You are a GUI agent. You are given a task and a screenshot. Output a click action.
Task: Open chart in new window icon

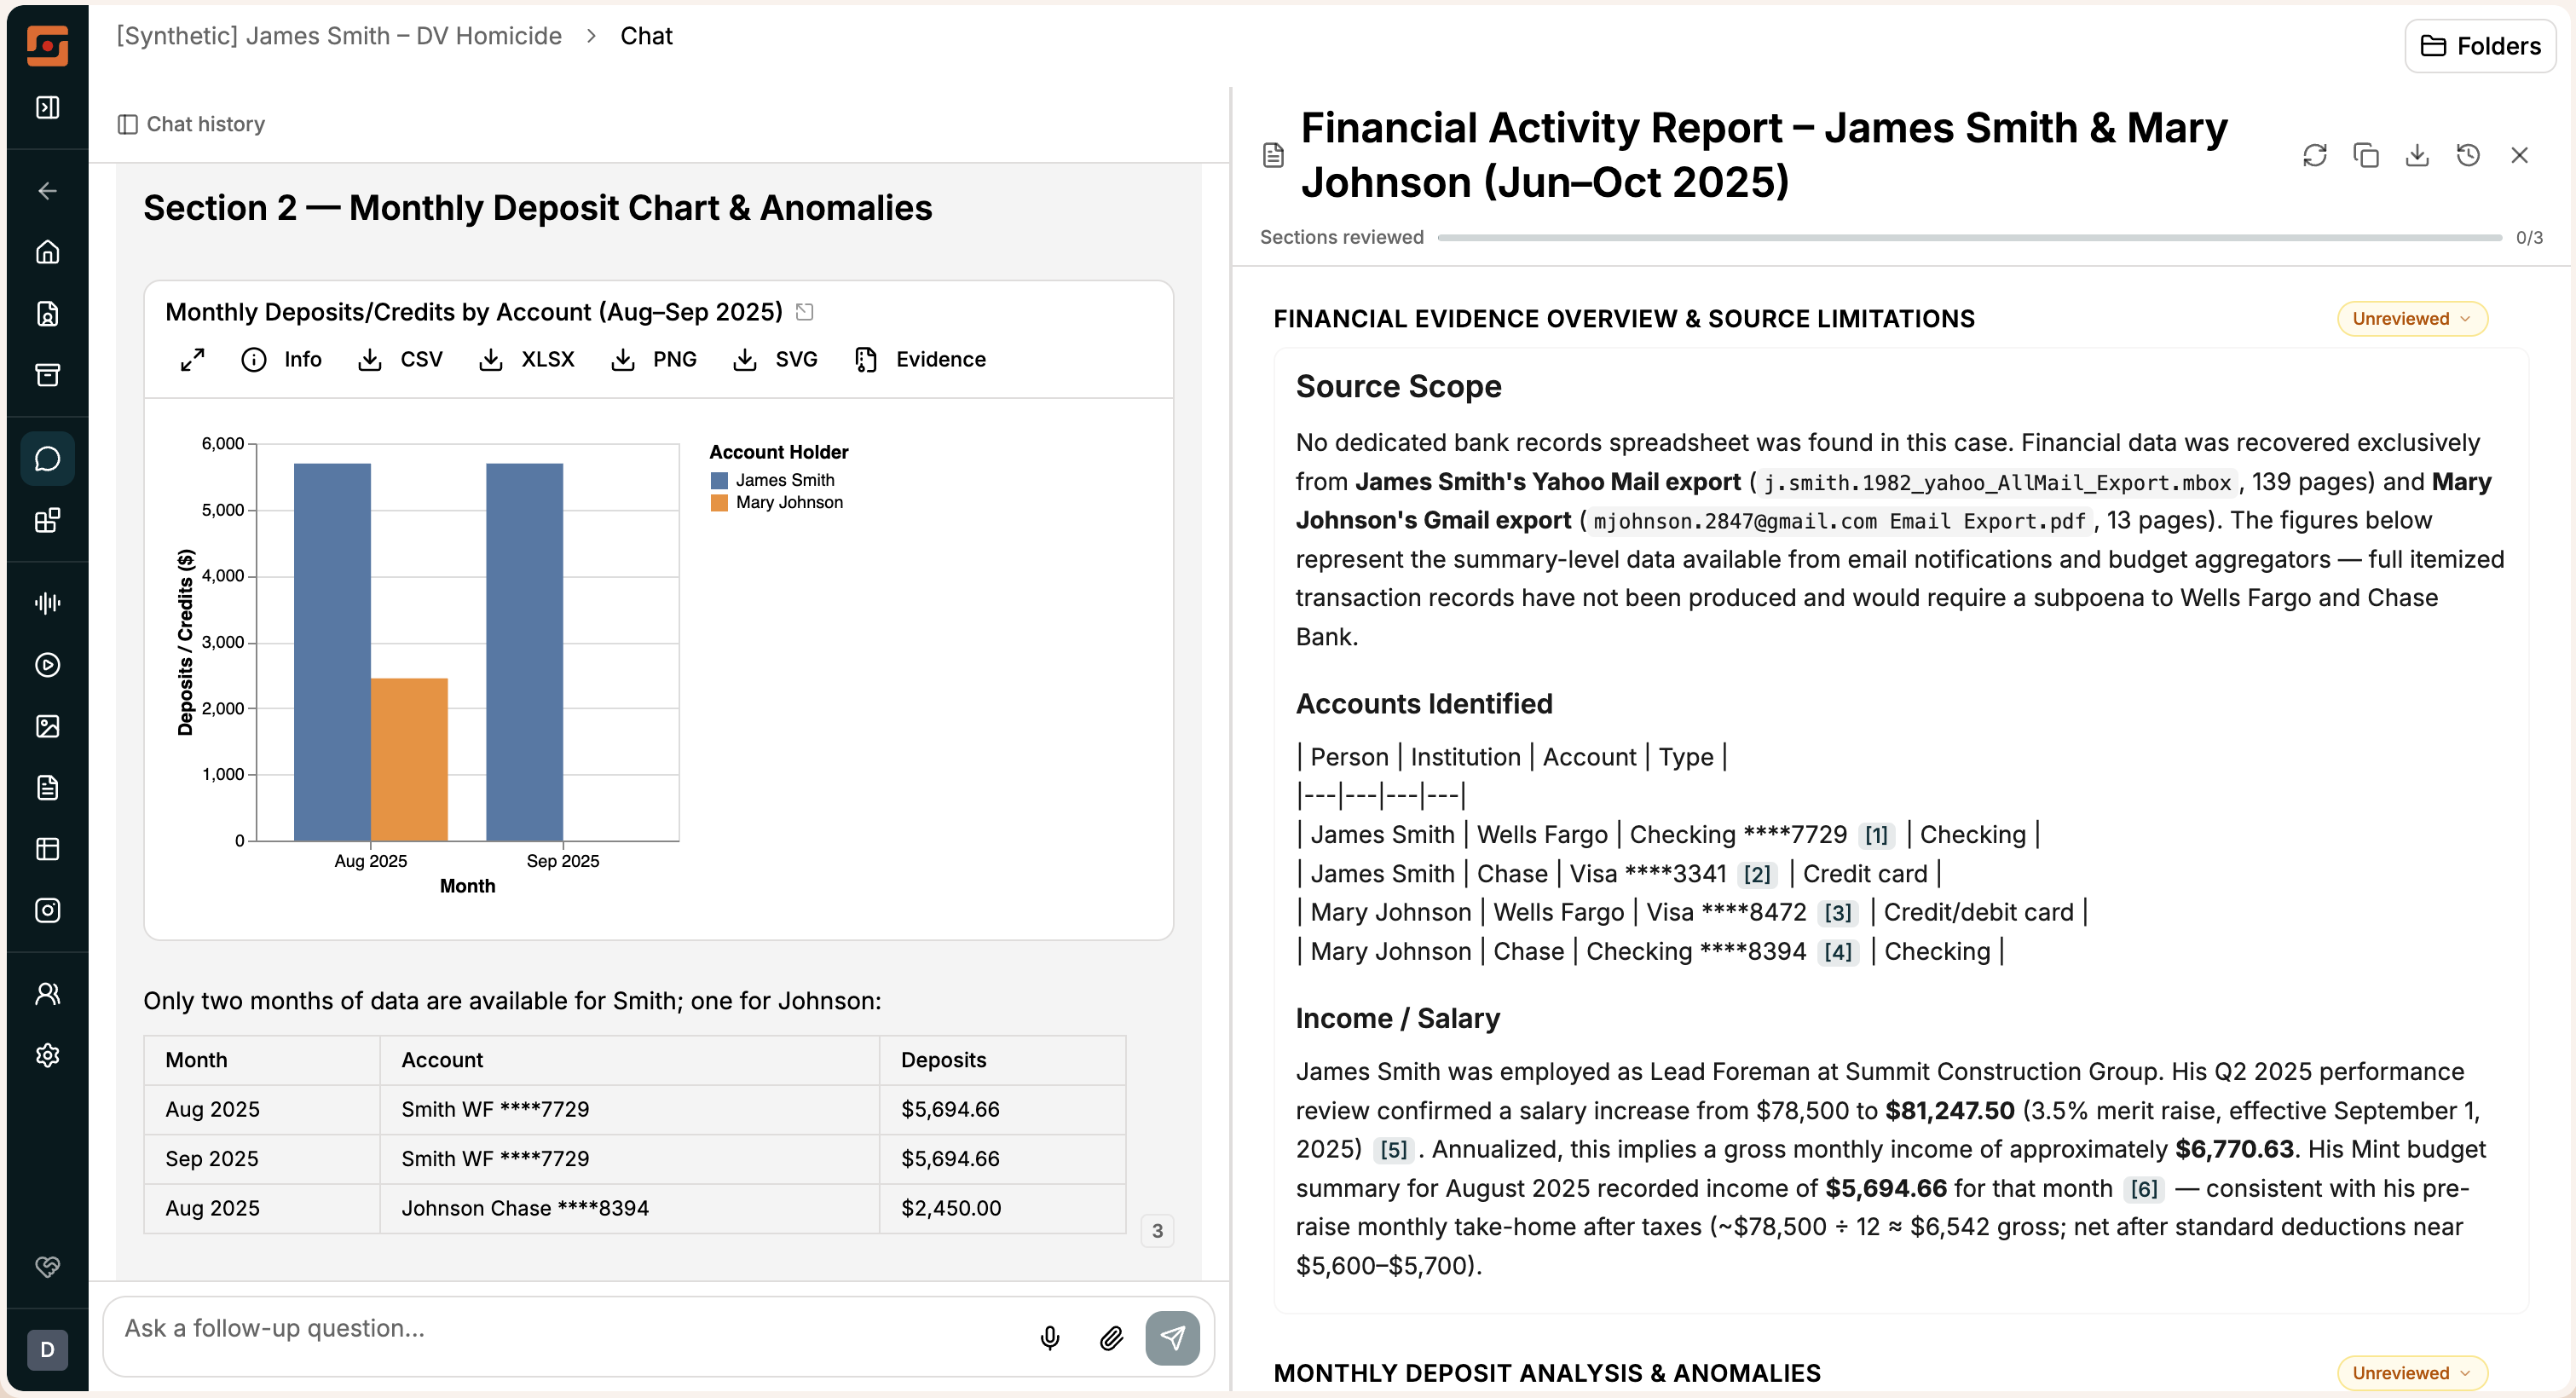click(x=805, y=312)
